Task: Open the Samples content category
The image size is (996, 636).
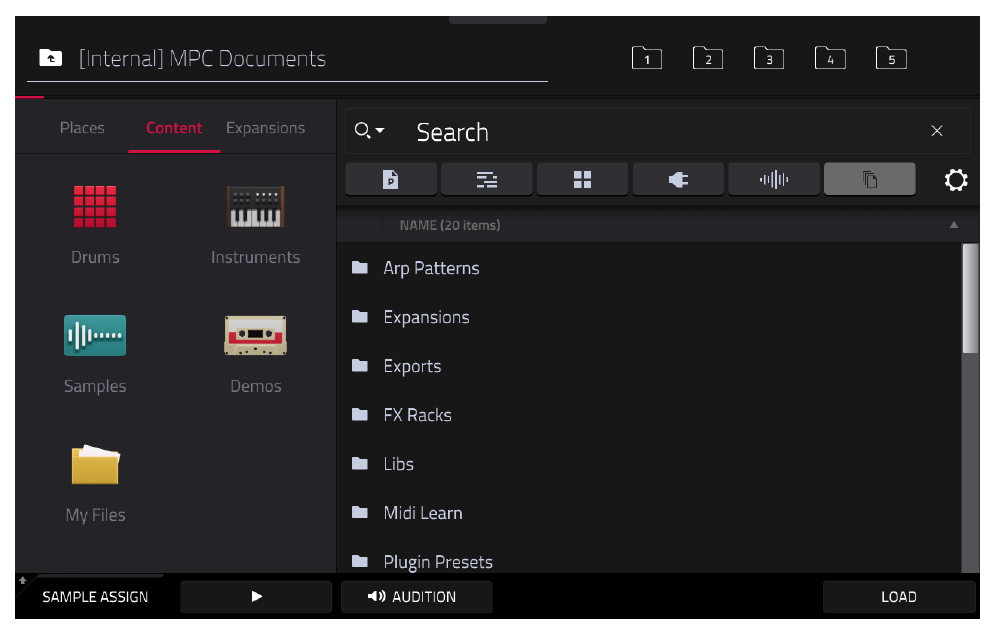Action: [95, 353]
